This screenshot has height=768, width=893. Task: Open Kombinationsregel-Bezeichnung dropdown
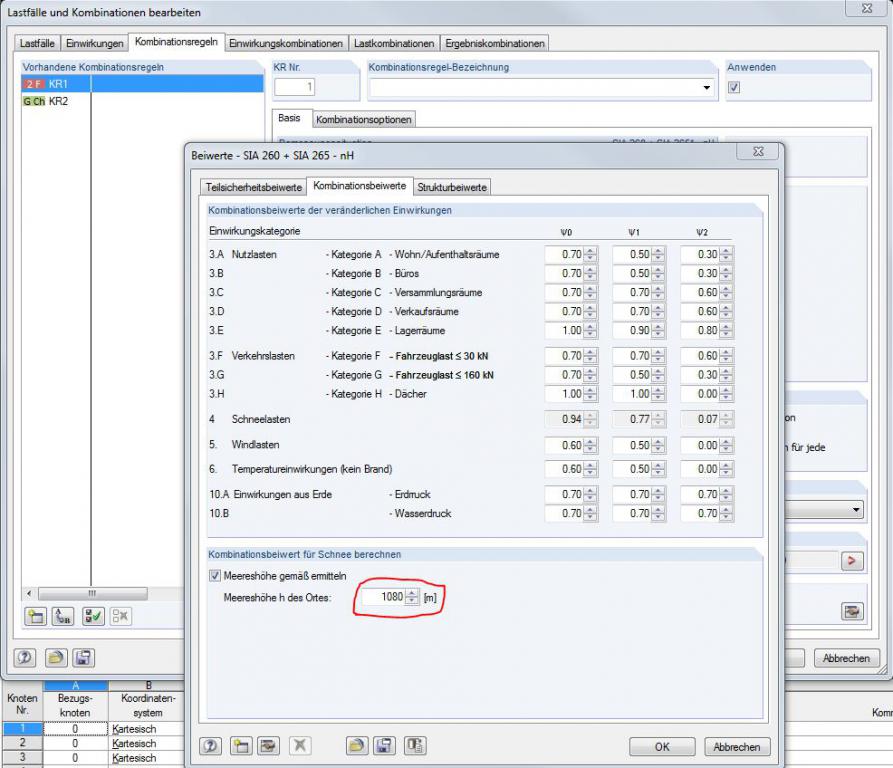[706, 88]
